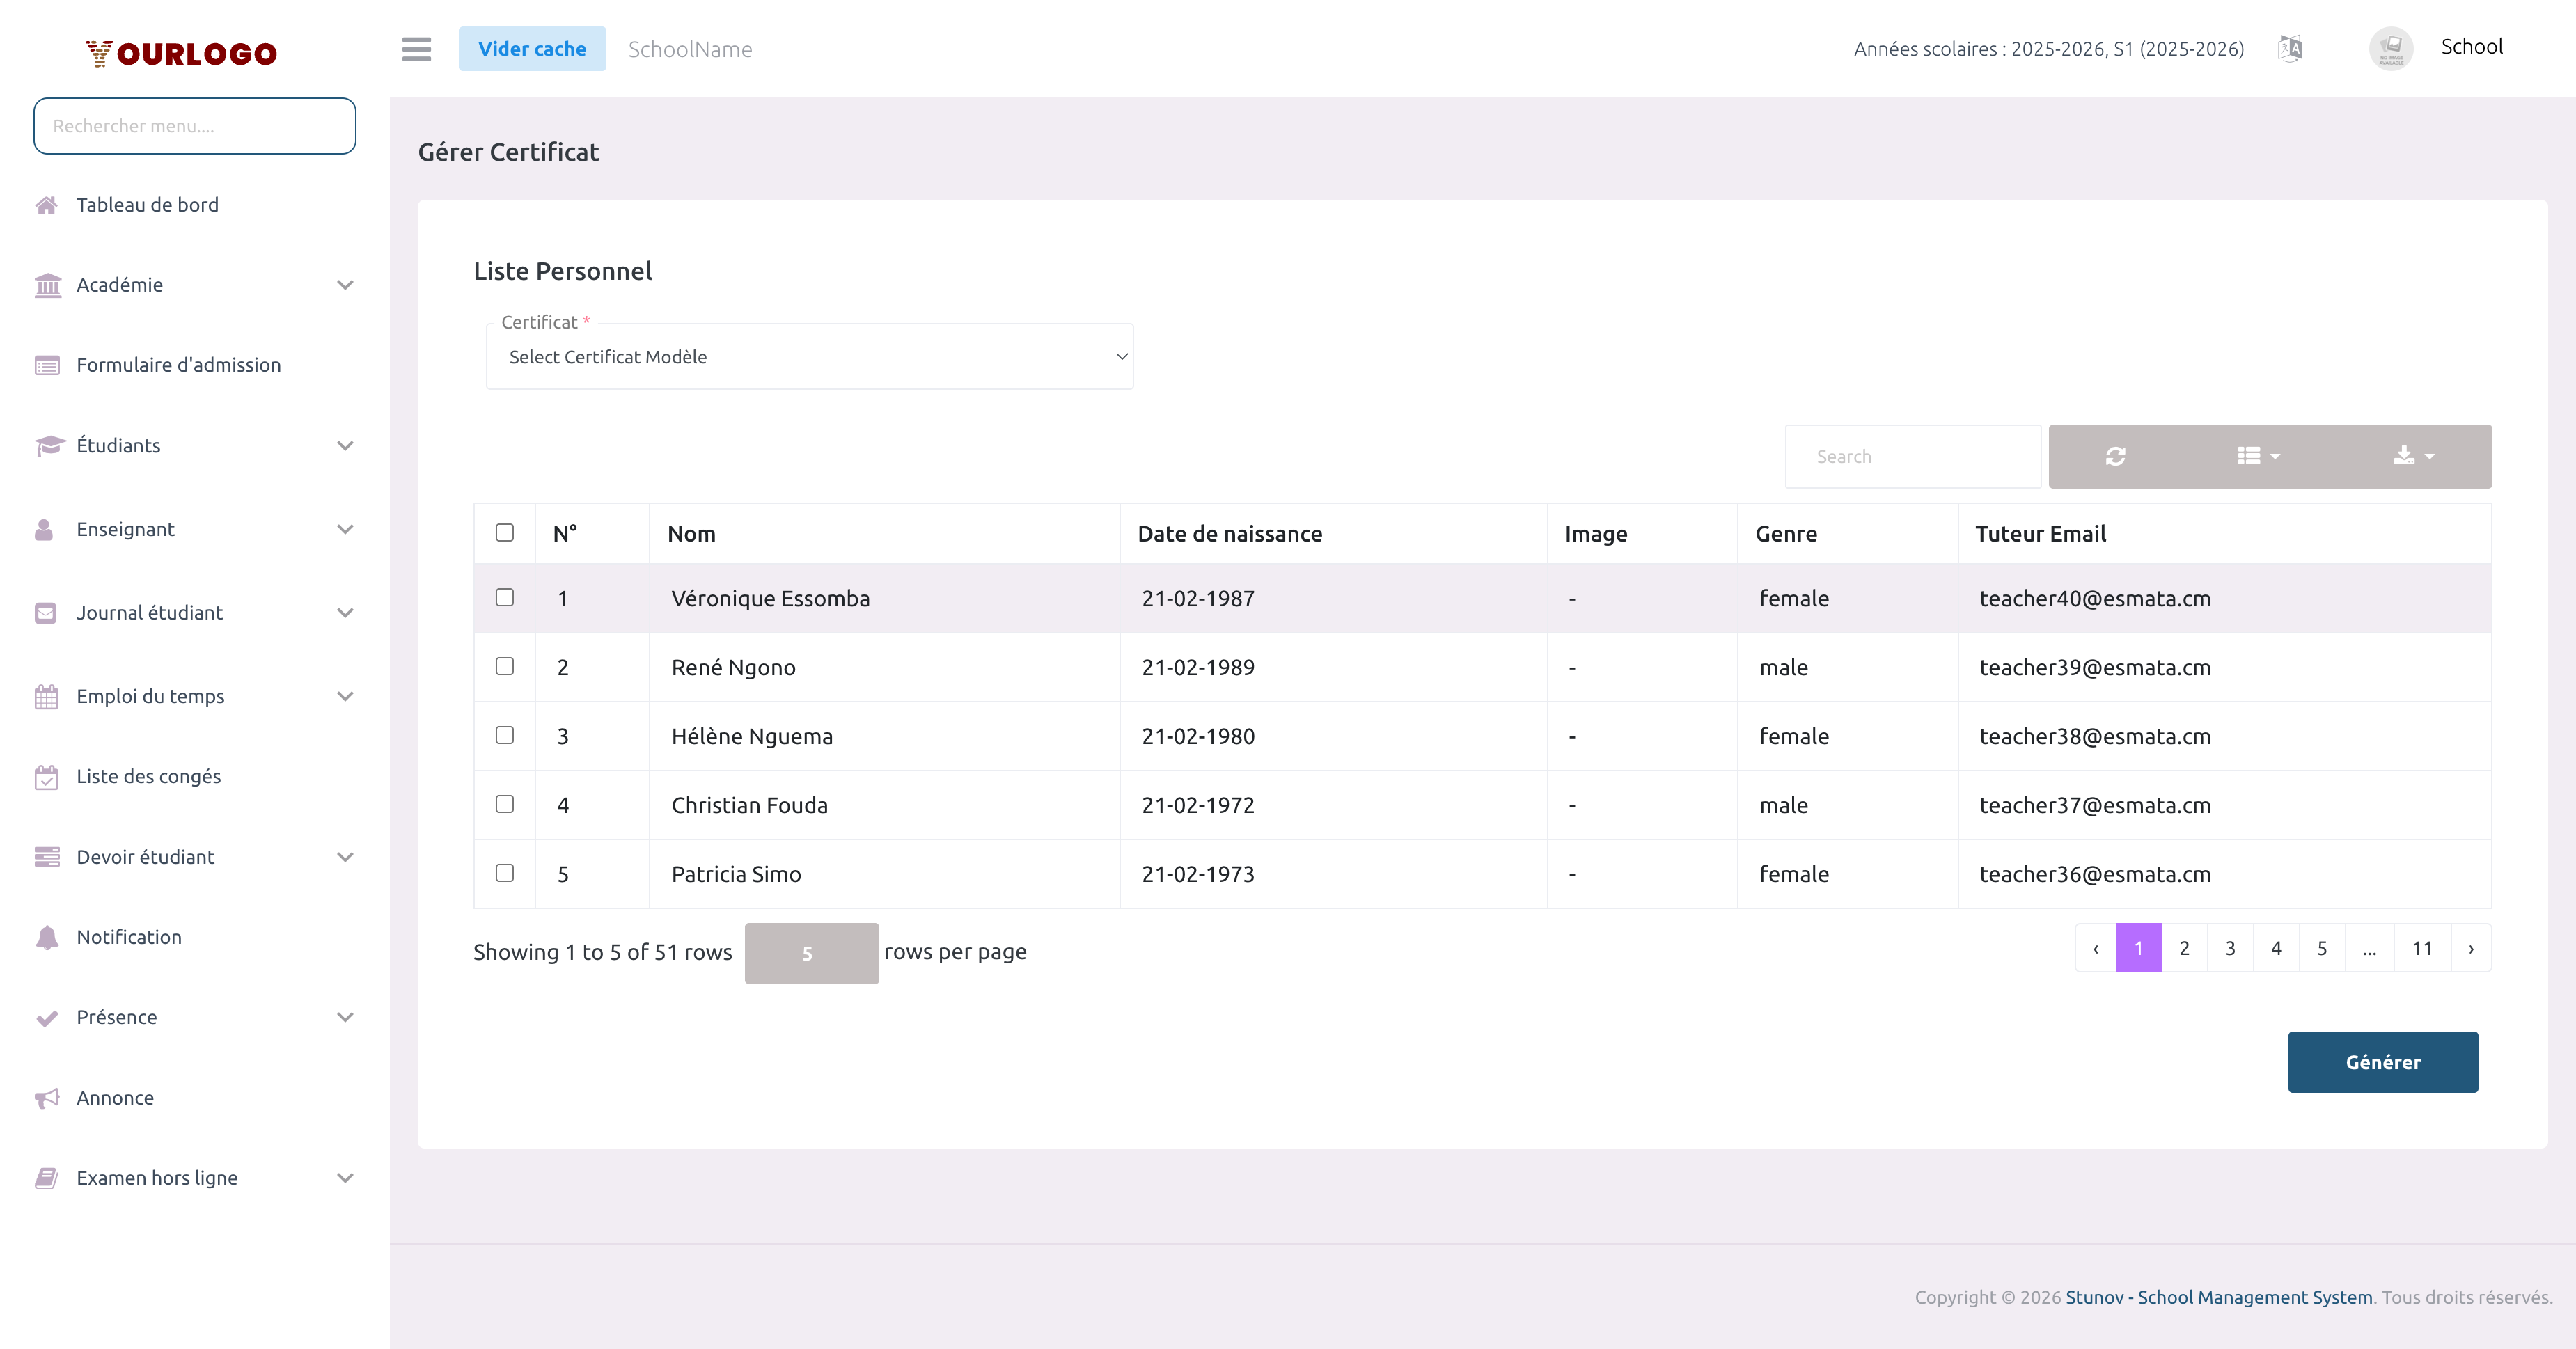Check the select-all header checkbox

coord(504,532)
